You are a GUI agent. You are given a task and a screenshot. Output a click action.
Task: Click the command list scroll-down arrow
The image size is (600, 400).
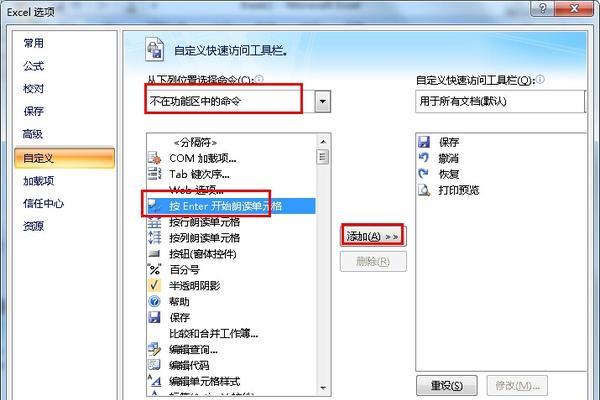323,388
